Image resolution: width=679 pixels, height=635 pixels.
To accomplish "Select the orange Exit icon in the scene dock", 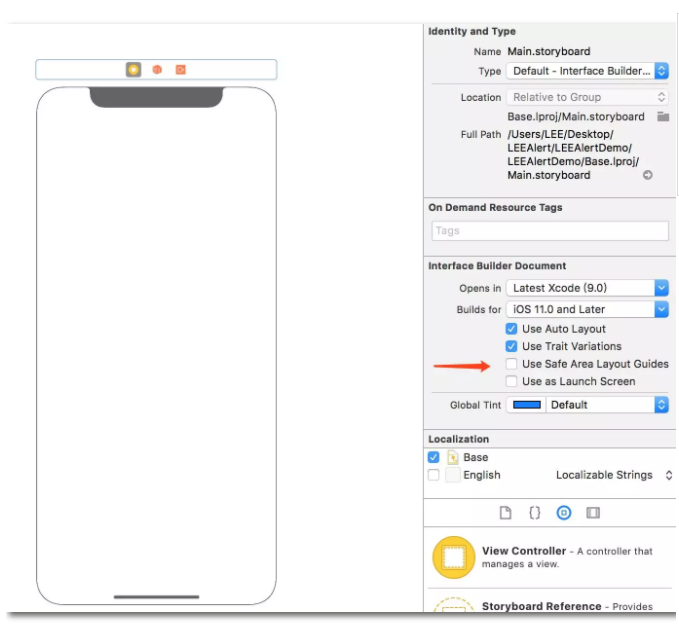I will 181,69.
